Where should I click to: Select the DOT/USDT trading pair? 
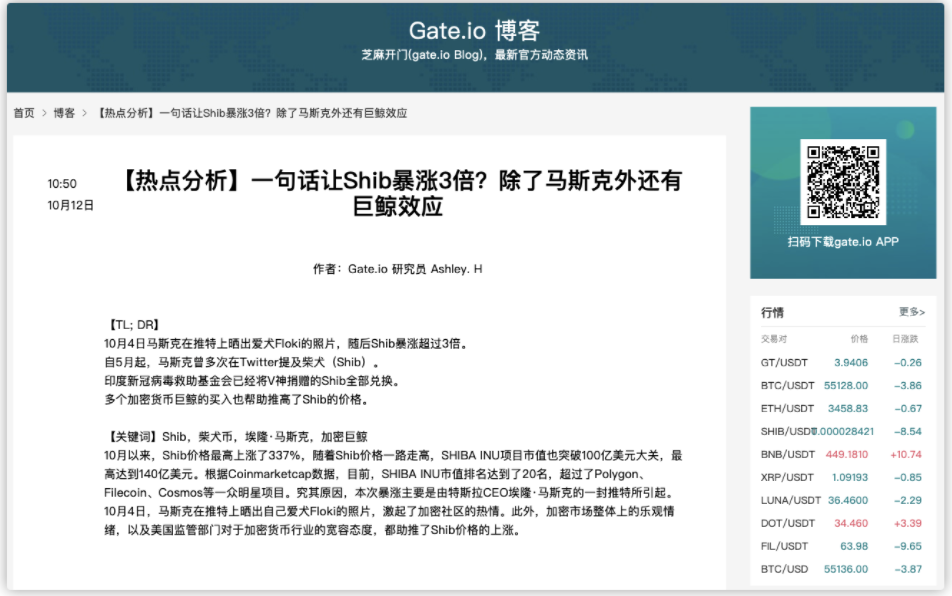coord(787,523)
